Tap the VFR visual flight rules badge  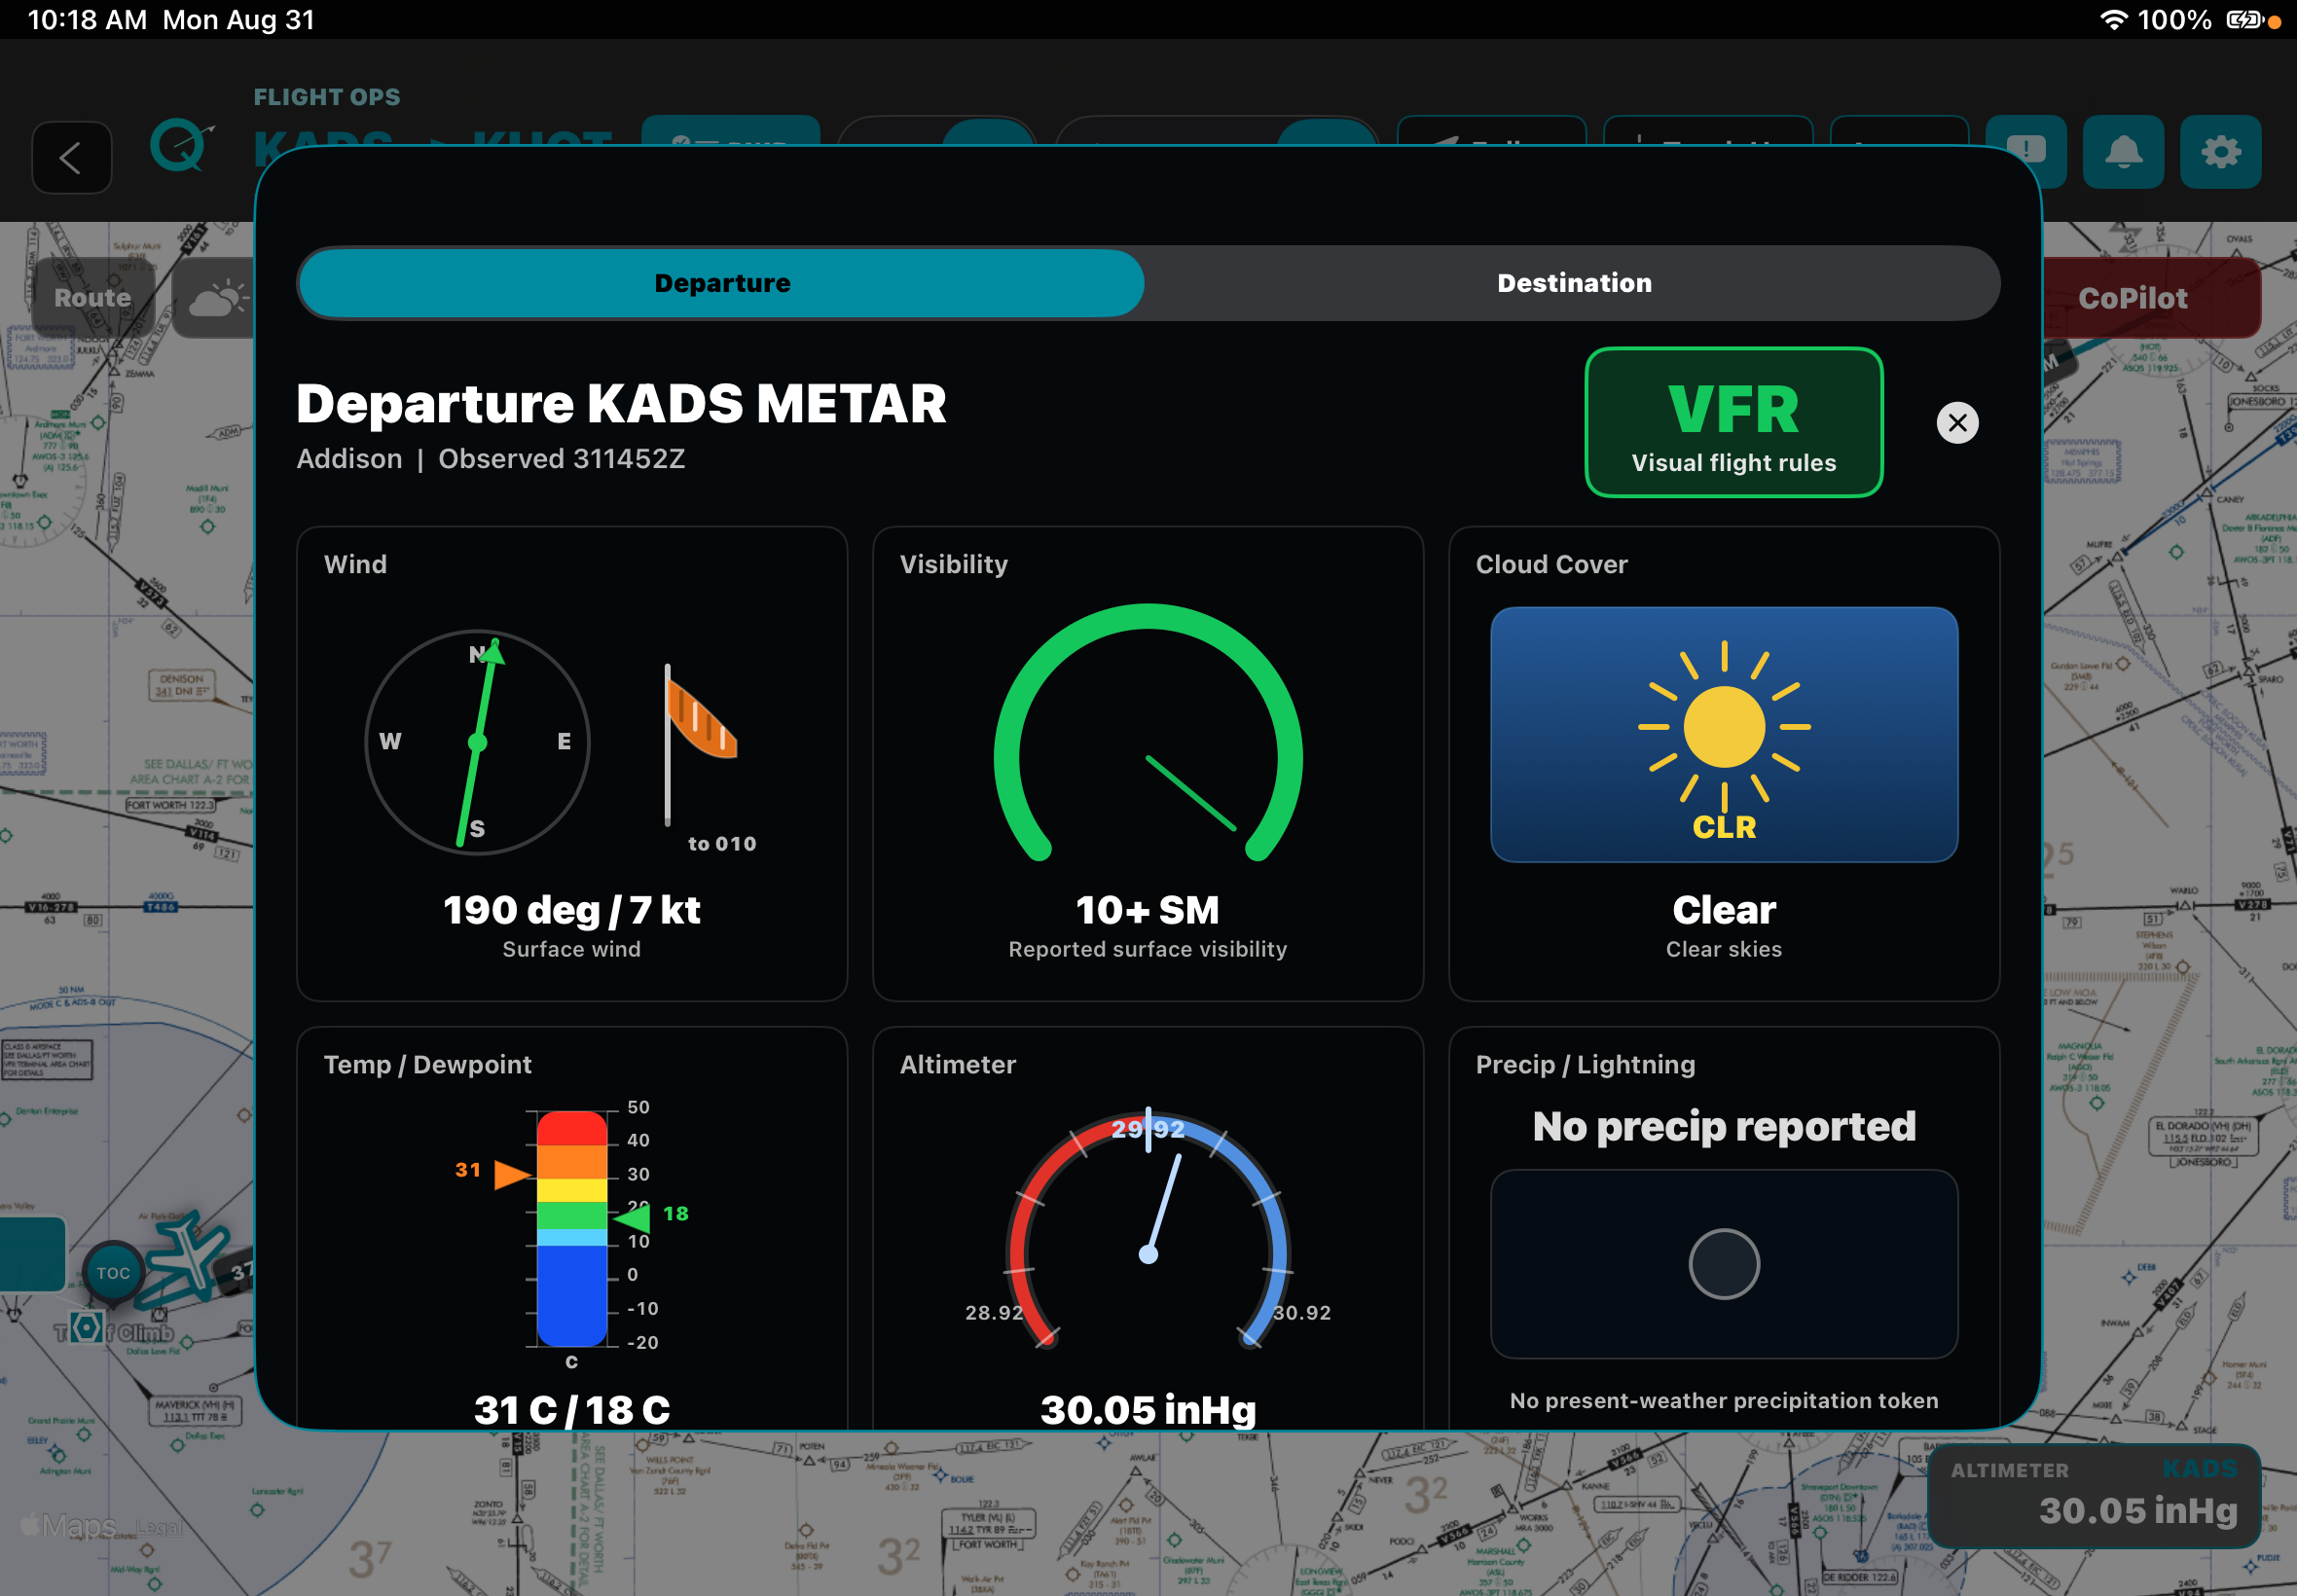point(1733,422)
